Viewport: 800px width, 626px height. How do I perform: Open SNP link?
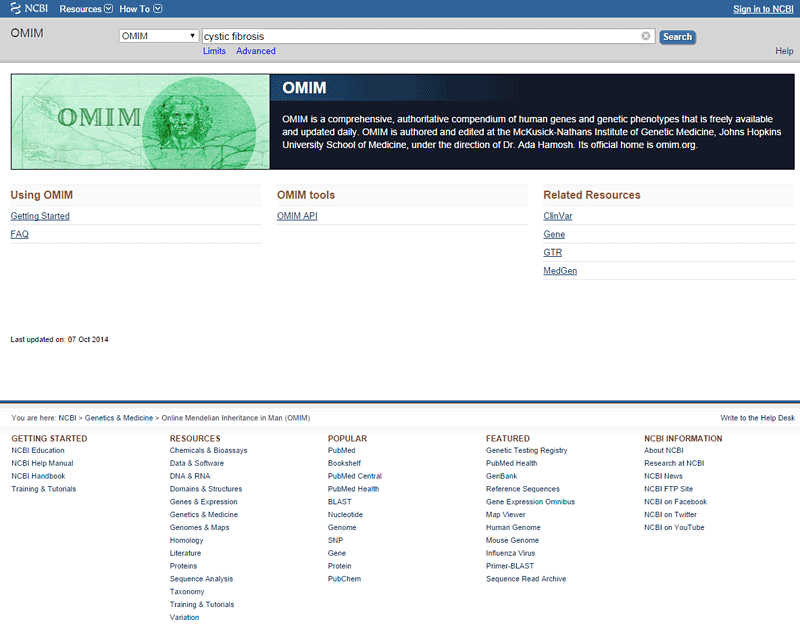pyautogui.click(x=335, y=540)
